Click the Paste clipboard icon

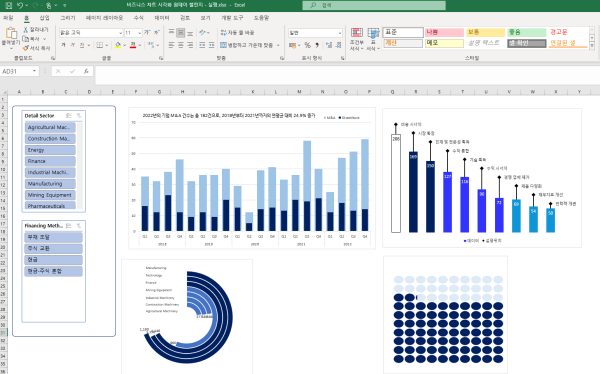point(11,33)
